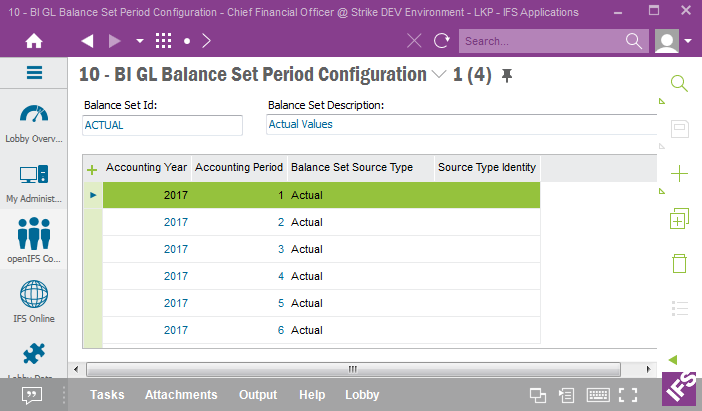The width and height of the screenshot is (702, 411).
Task: Click the duplicate record icon on right
Action: (x=679, y=218)
